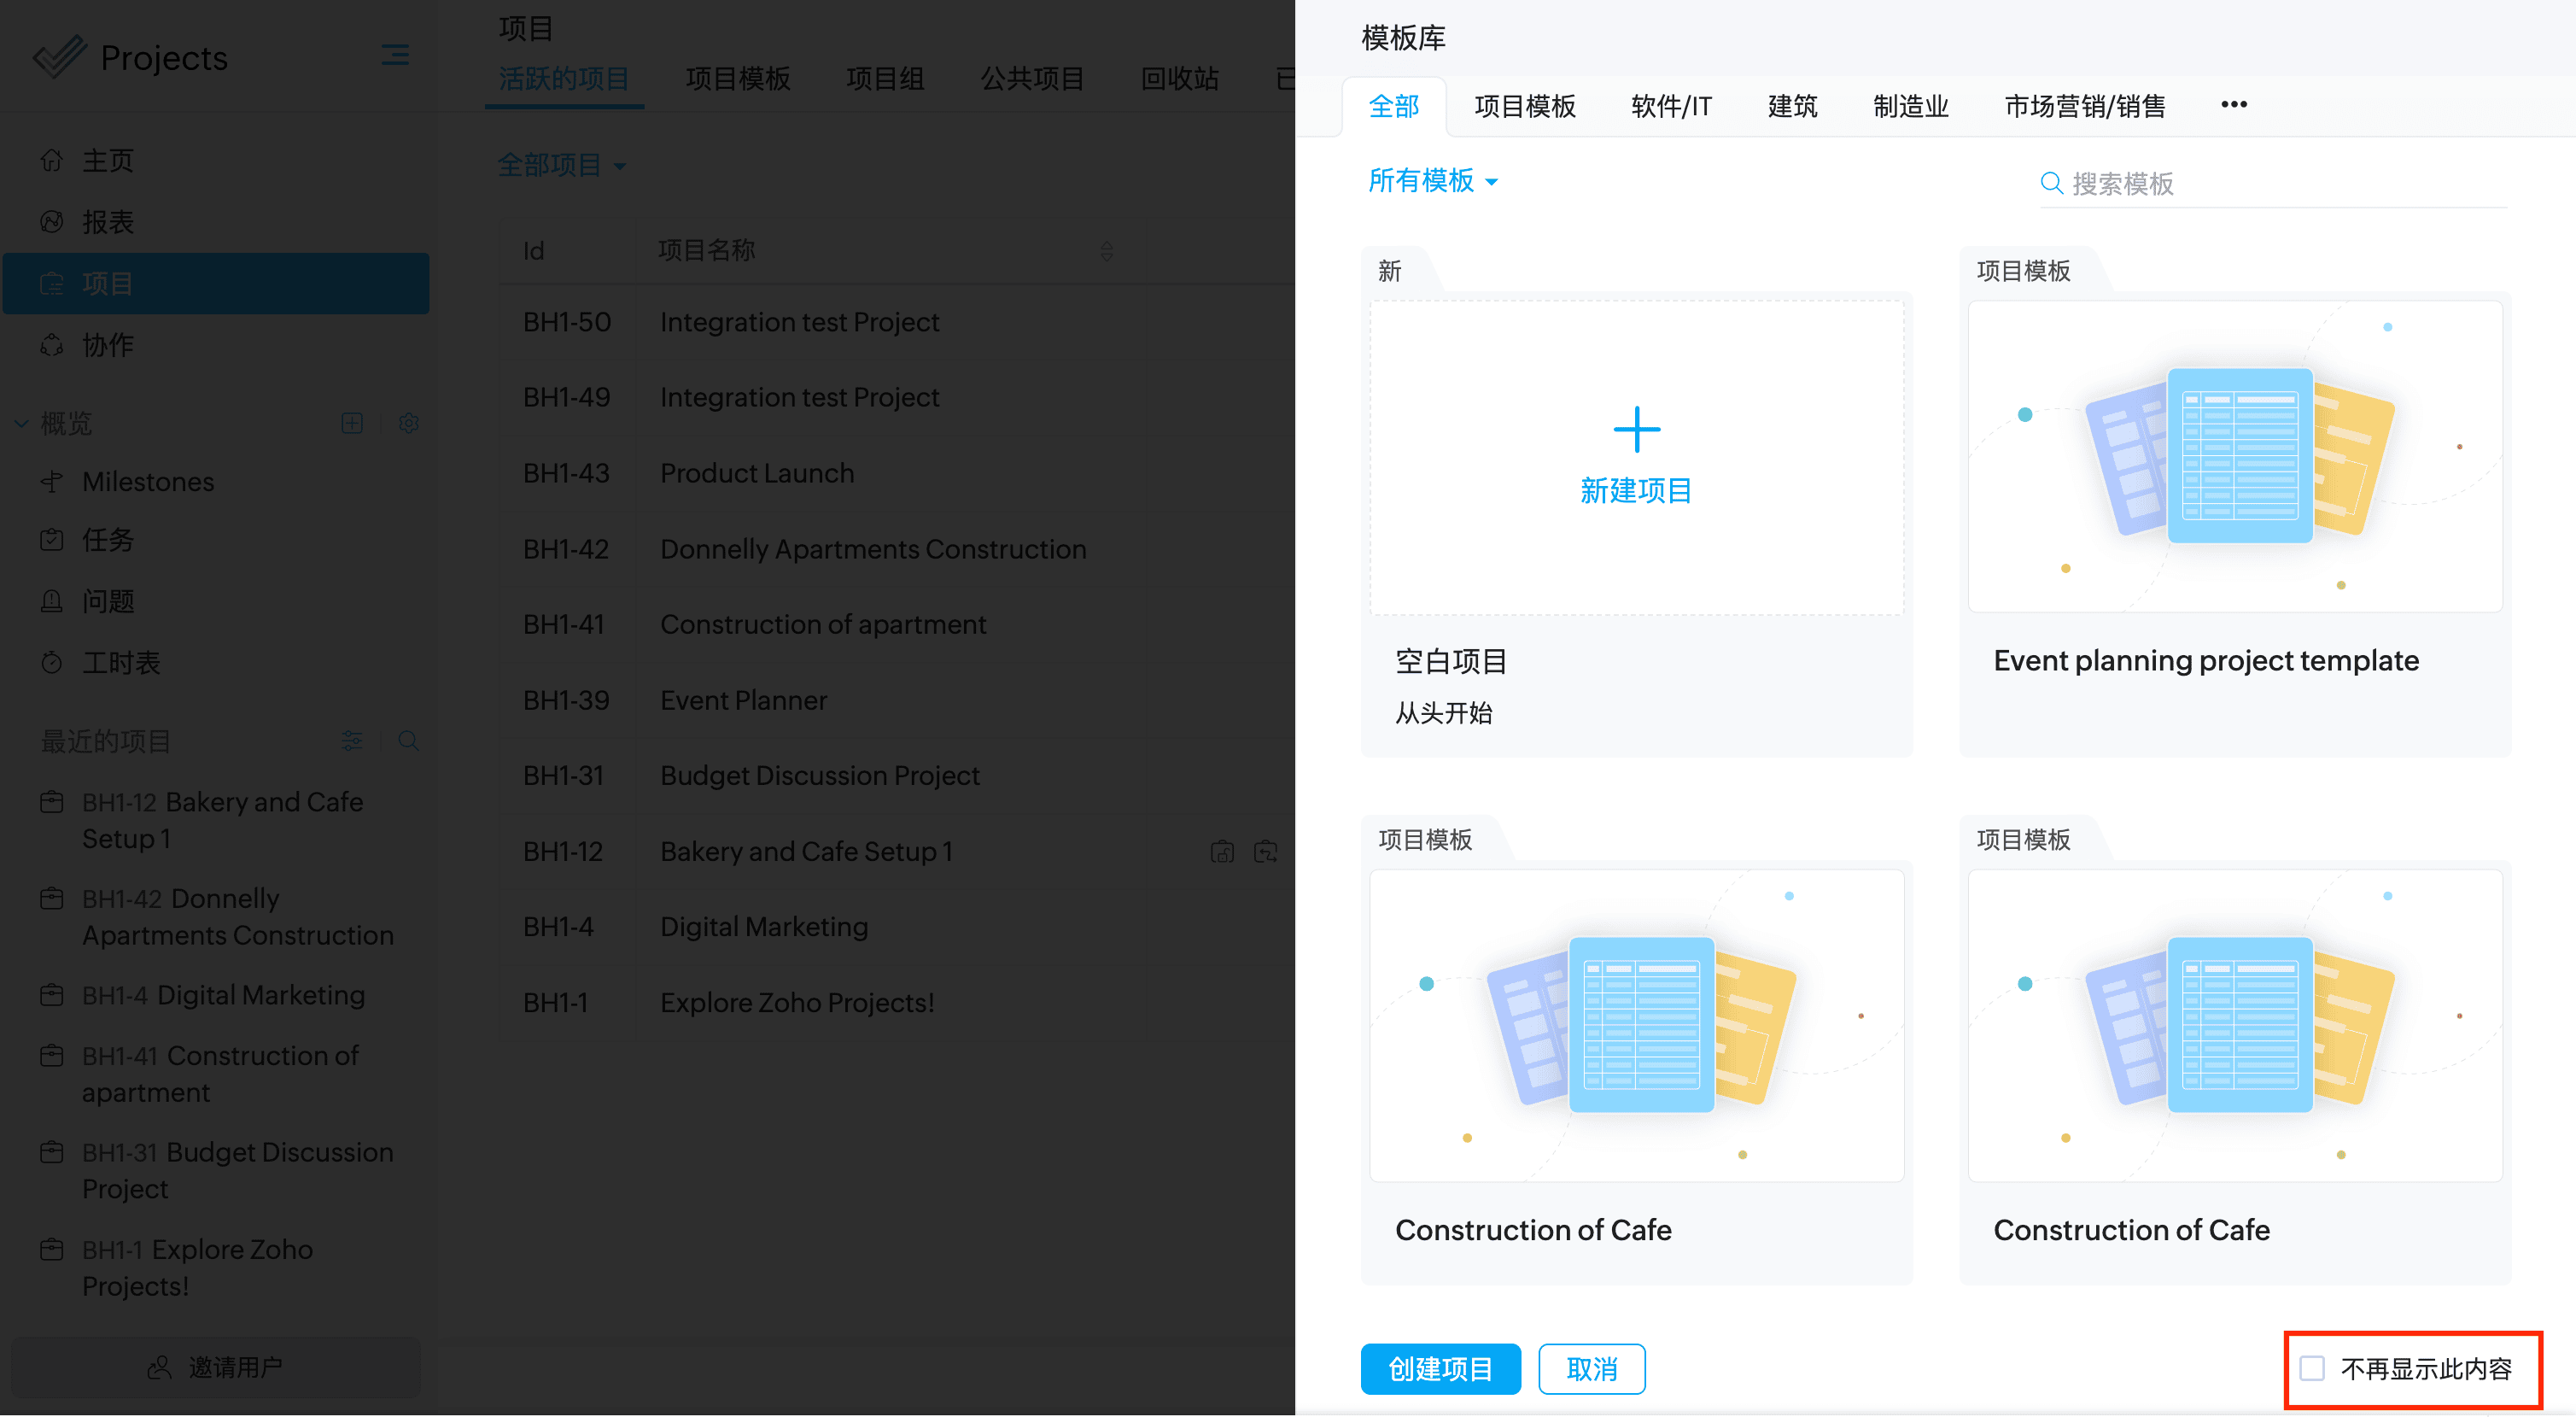Click the 创建项目 button
This screenshot has width=2576, height=1417.
[x=1440, y=1368]
